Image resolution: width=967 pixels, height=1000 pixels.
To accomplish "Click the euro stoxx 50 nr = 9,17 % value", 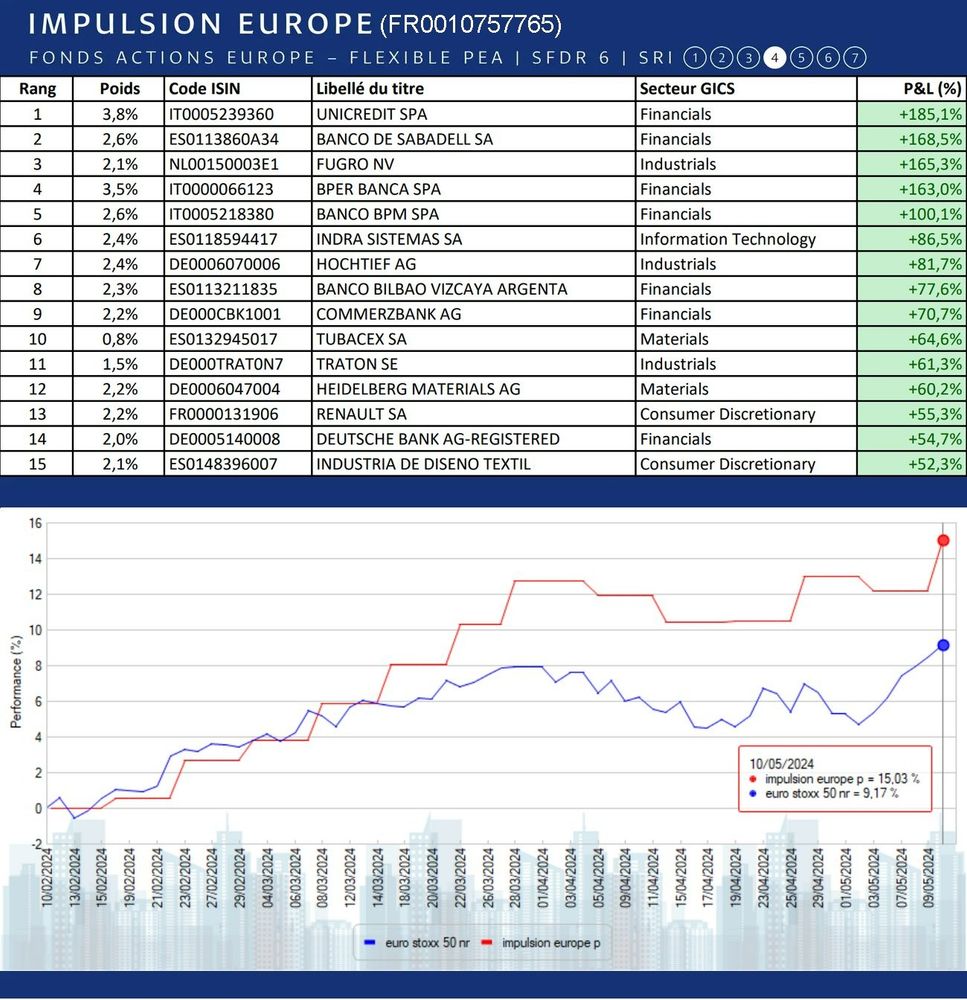I will (x=832, y=793).
